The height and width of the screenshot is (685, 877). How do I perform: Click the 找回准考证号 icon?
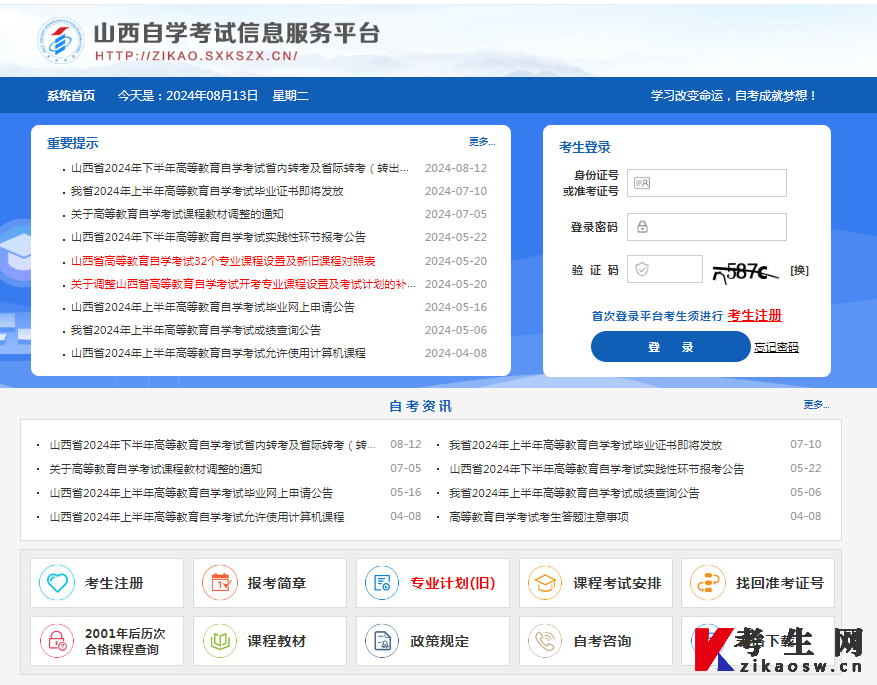point(707,583)
